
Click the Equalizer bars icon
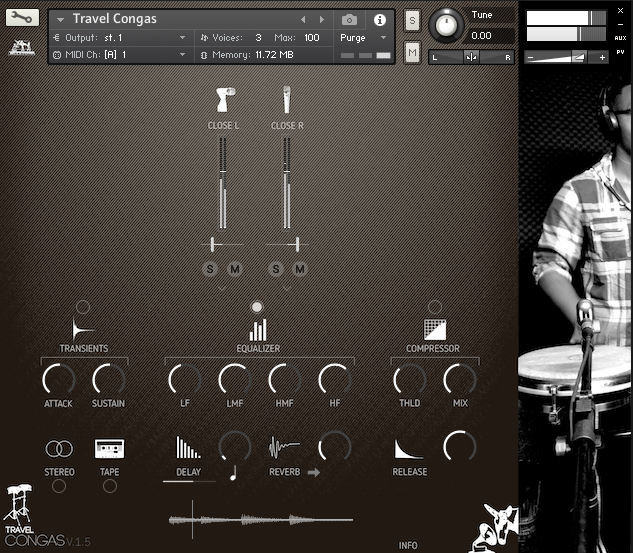(258, 330)
